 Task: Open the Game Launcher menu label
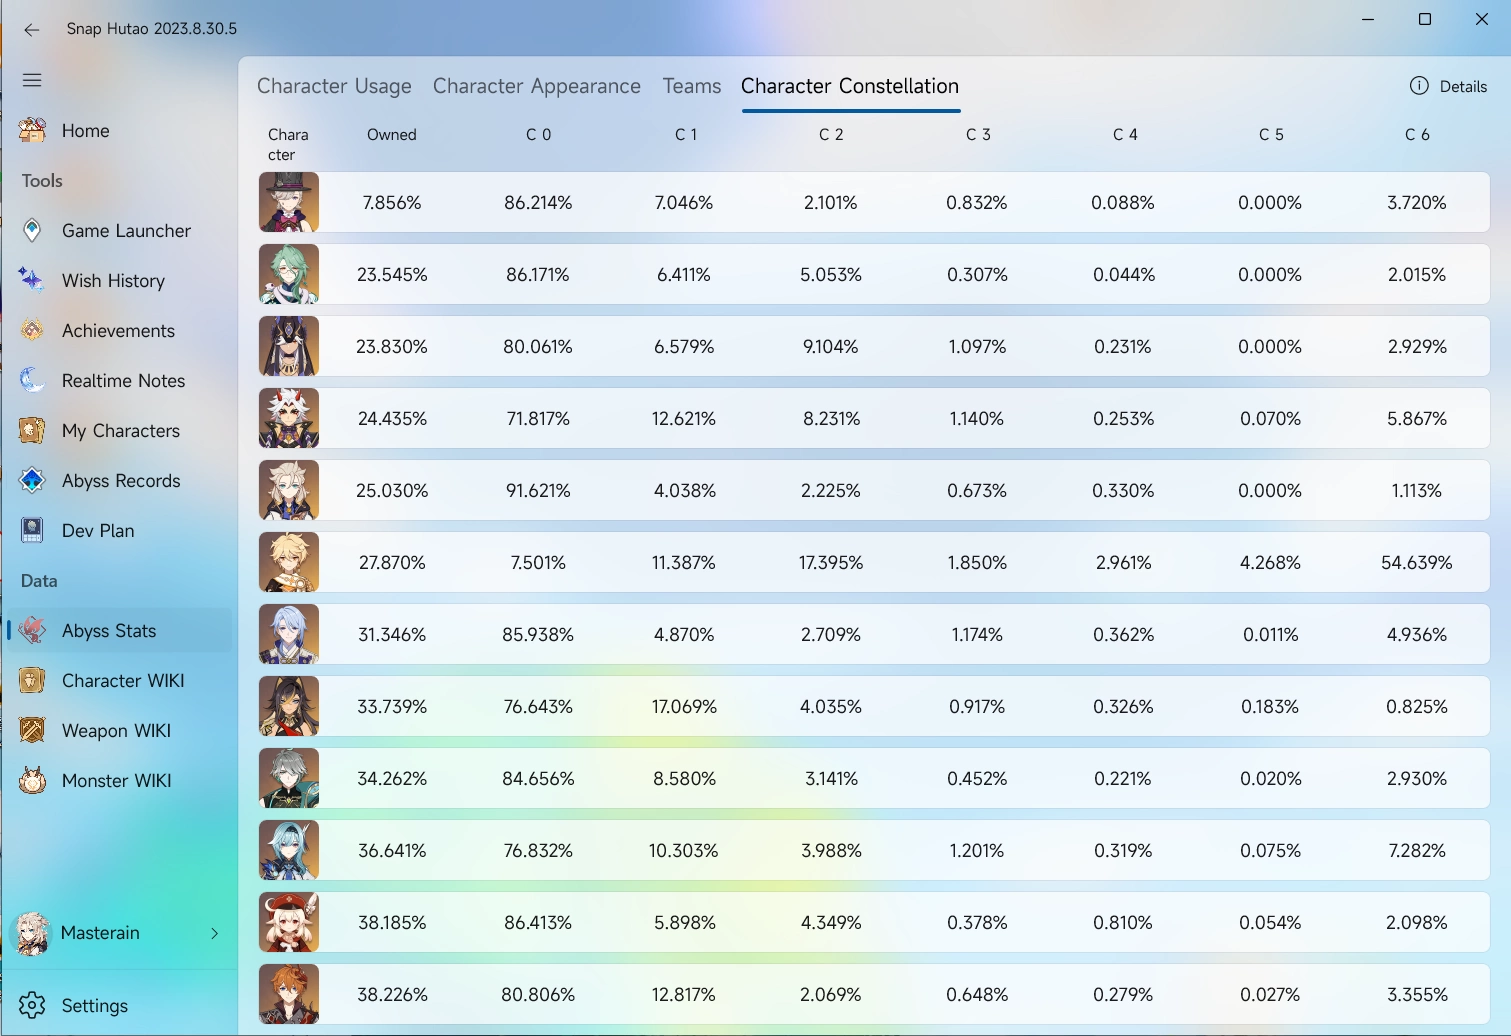coord(126,231)
